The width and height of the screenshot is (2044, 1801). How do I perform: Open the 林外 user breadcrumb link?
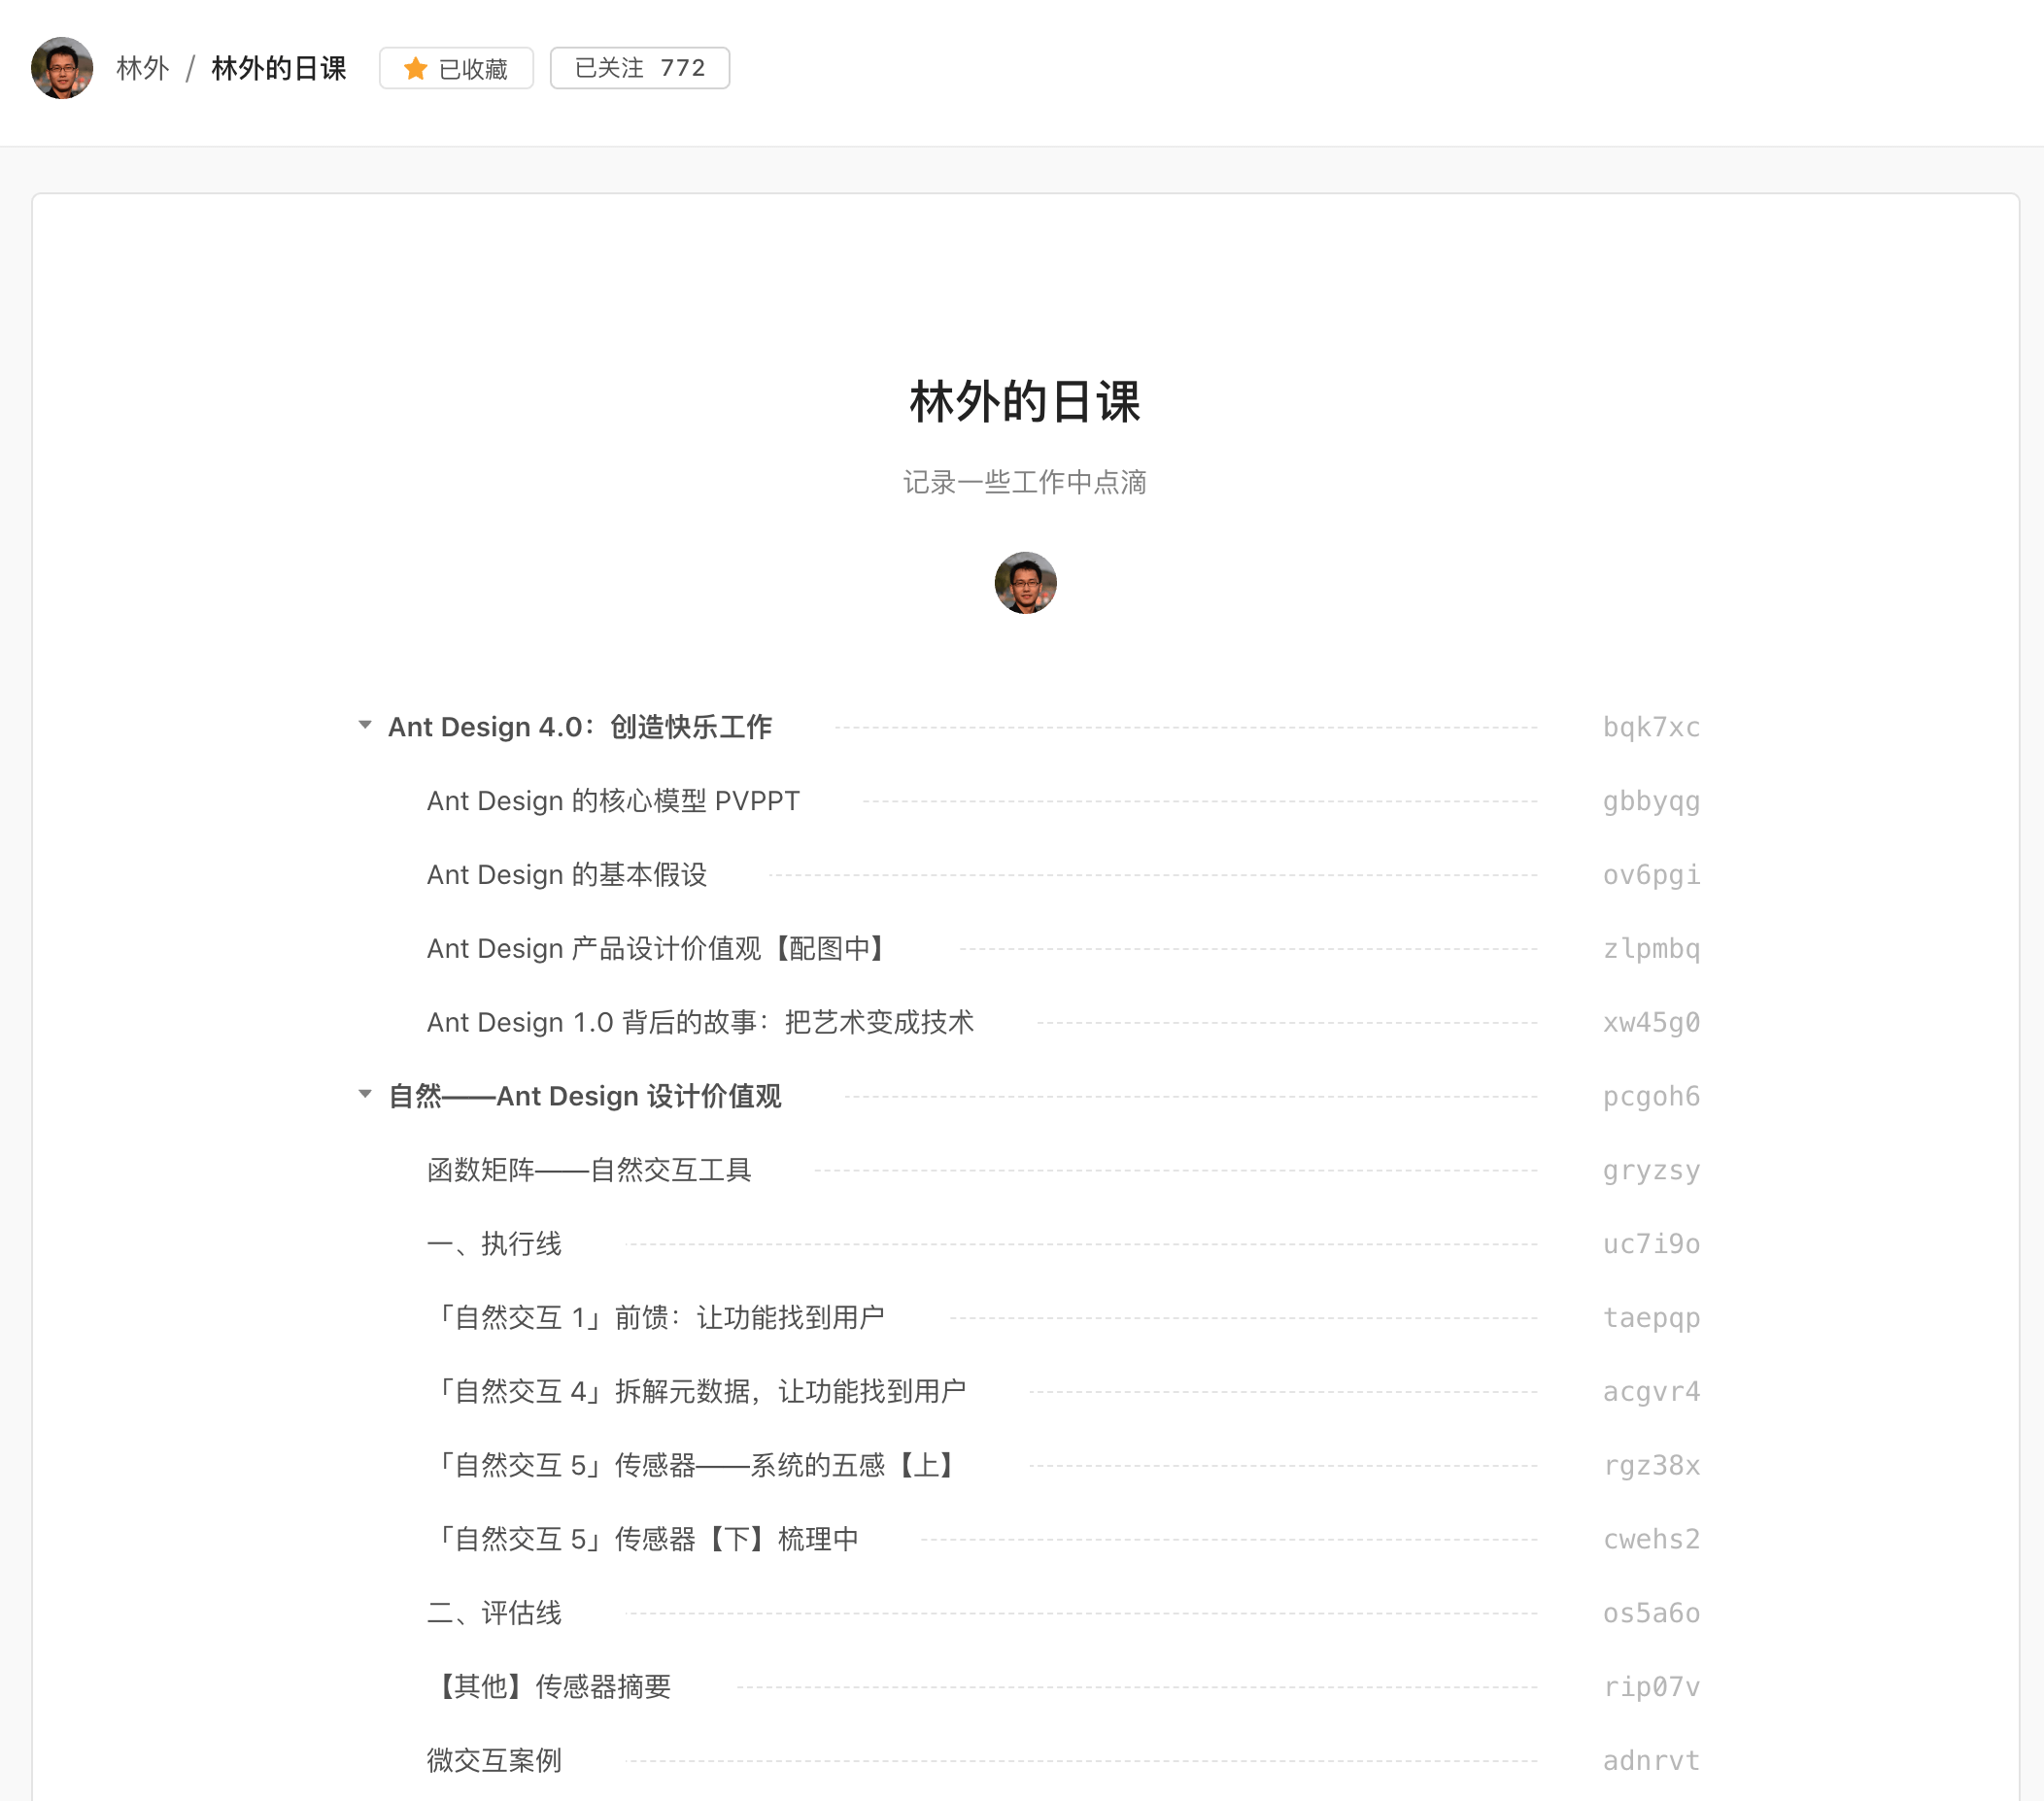tap(143, 68)
